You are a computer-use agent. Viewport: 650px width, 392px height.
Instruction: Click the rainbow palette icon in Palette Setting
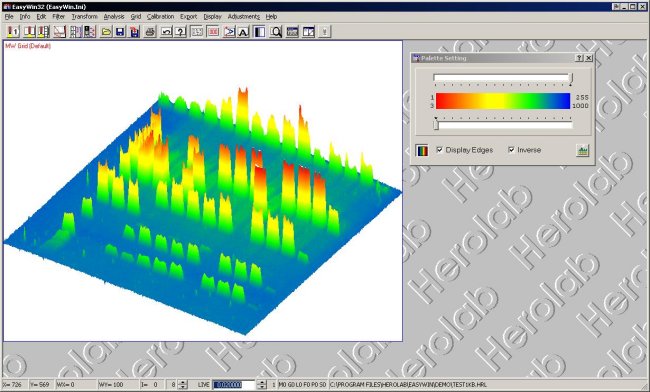422,150
